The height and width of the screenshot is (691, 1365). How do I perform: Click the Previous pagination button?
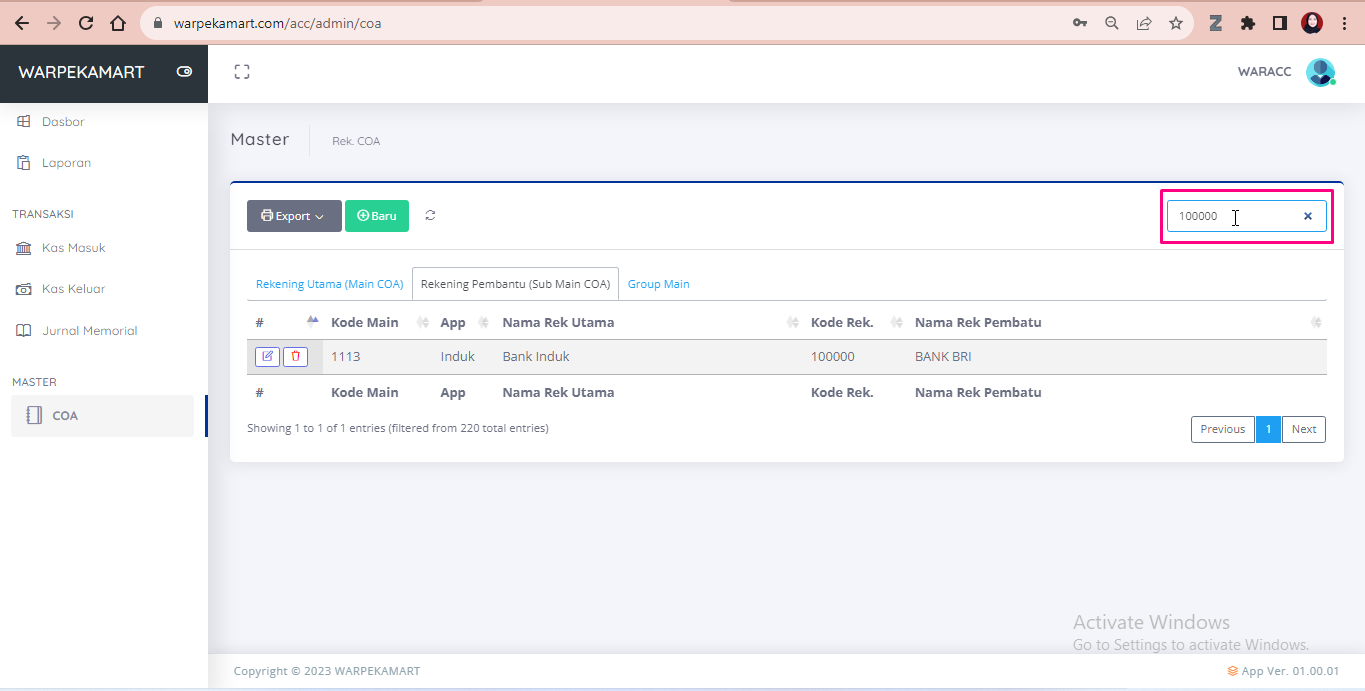coord(1223,429)
